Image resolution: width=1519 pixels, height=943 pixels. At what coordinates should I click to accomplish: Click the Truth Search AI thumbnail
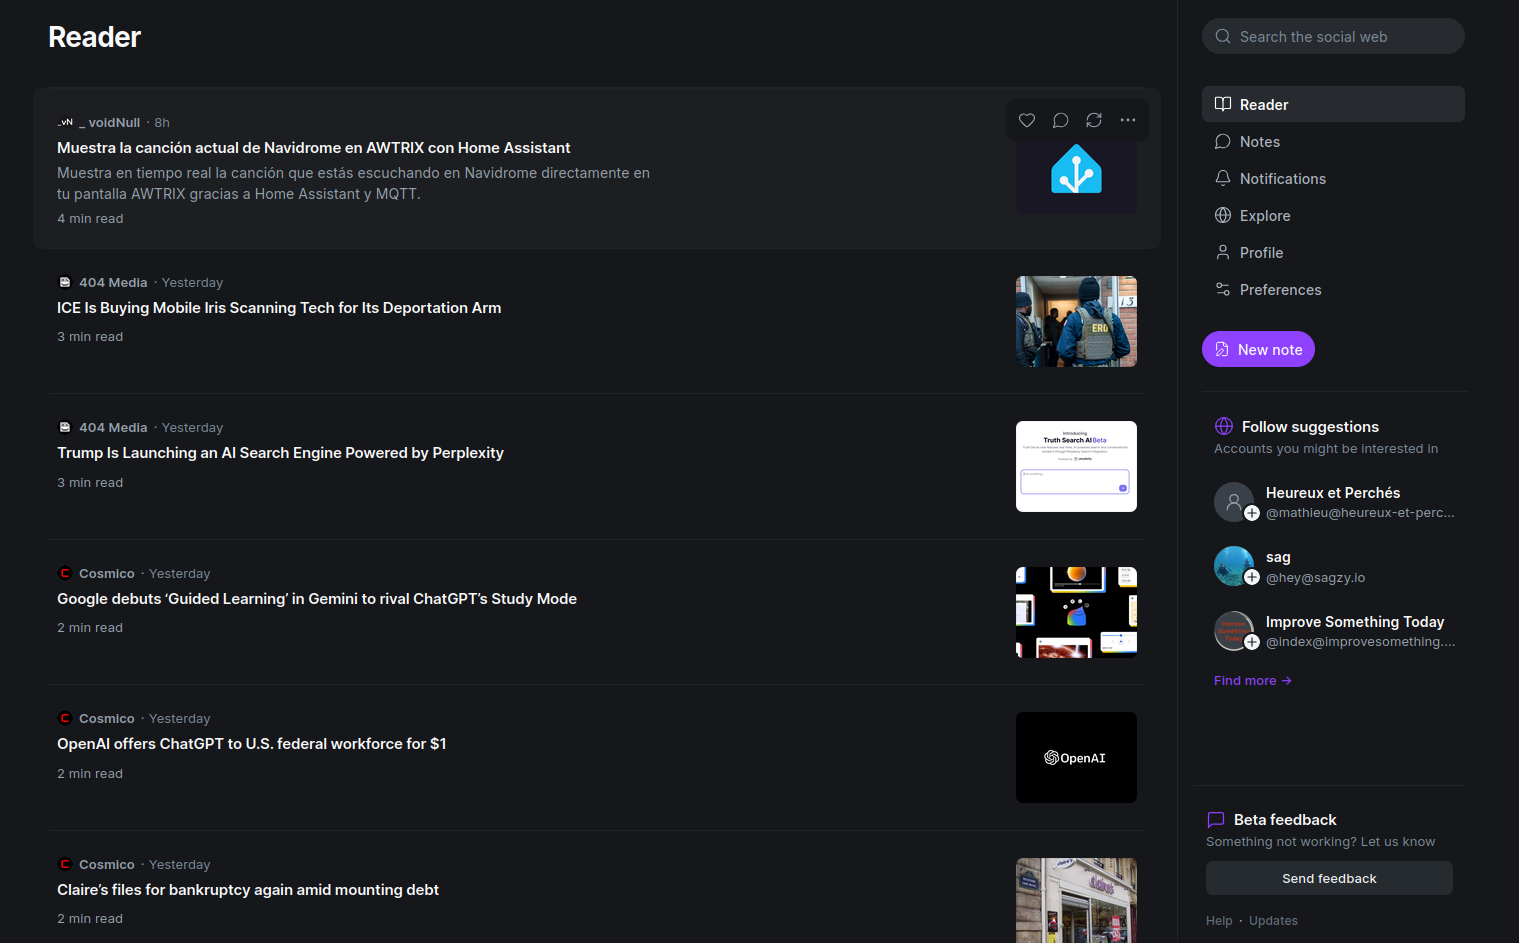click(x=1076, y=466)
